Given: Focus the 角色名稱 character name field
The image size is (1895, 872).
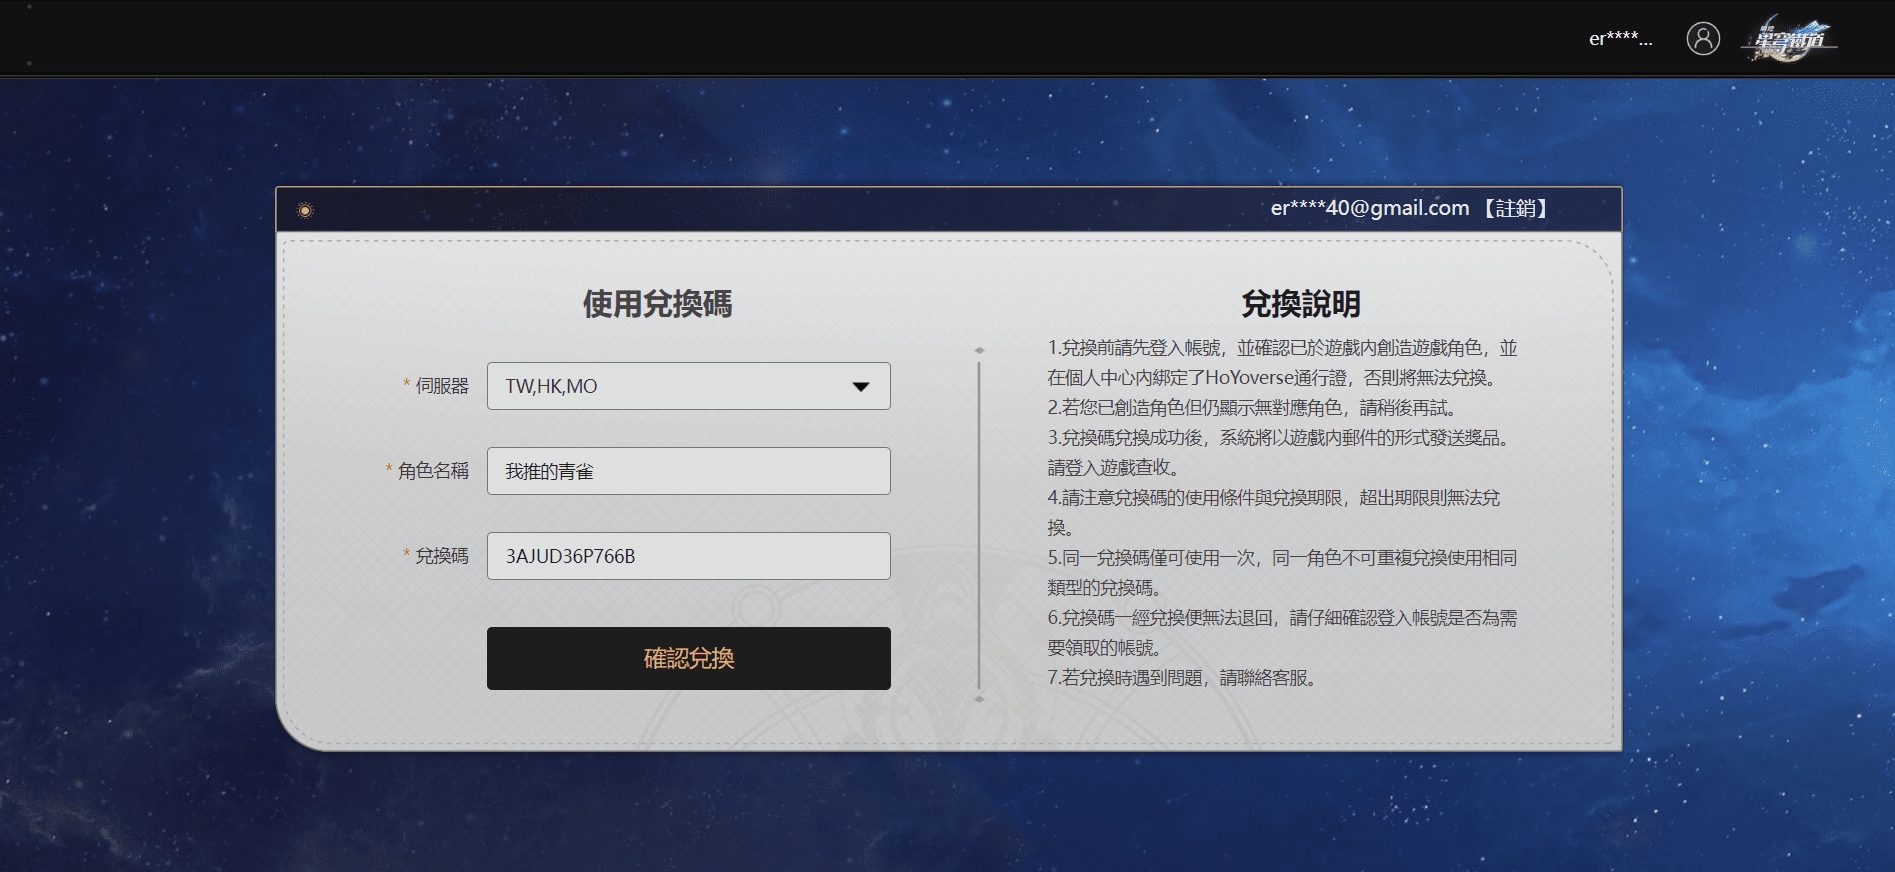Looking at the screenshot, I should point(688,471).
